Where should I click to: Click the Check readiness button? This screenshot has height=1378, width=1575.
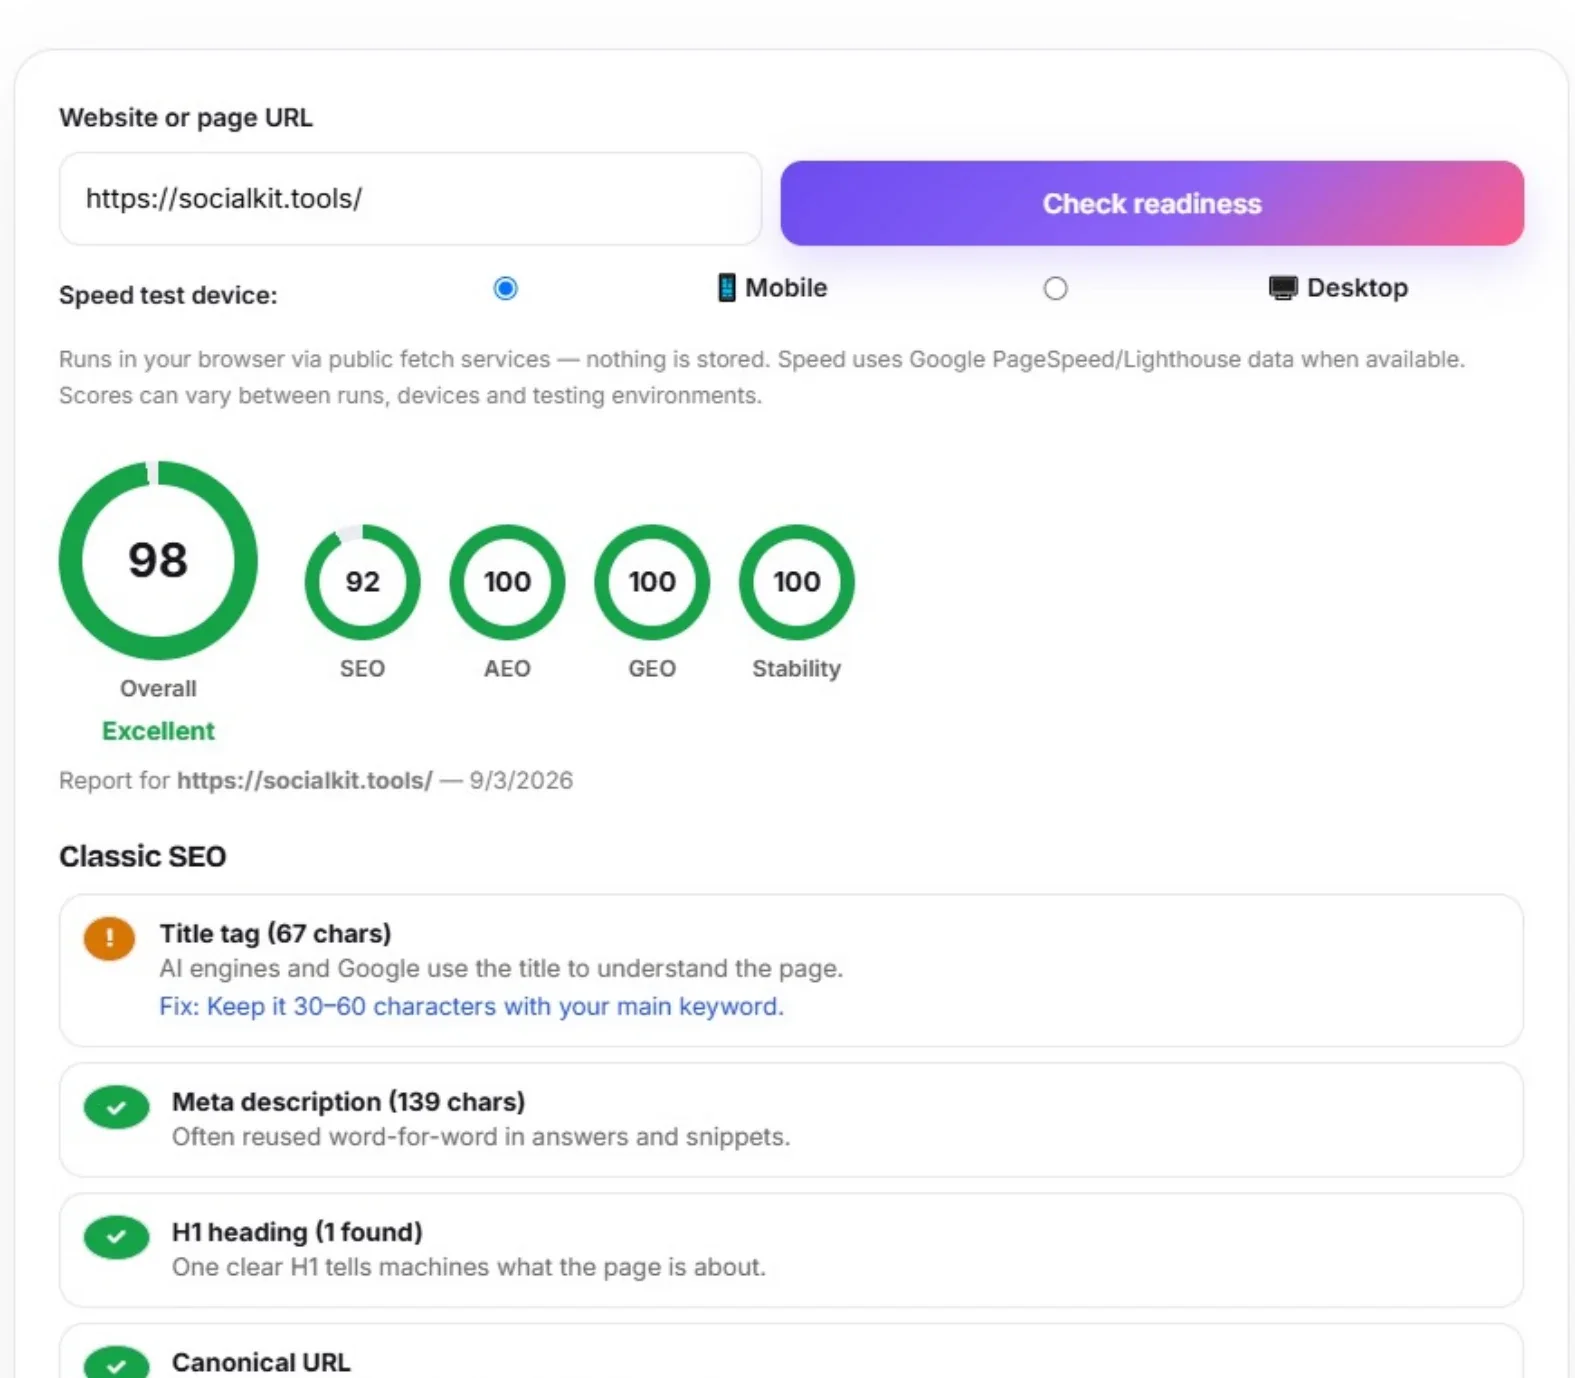point(1152,203)
